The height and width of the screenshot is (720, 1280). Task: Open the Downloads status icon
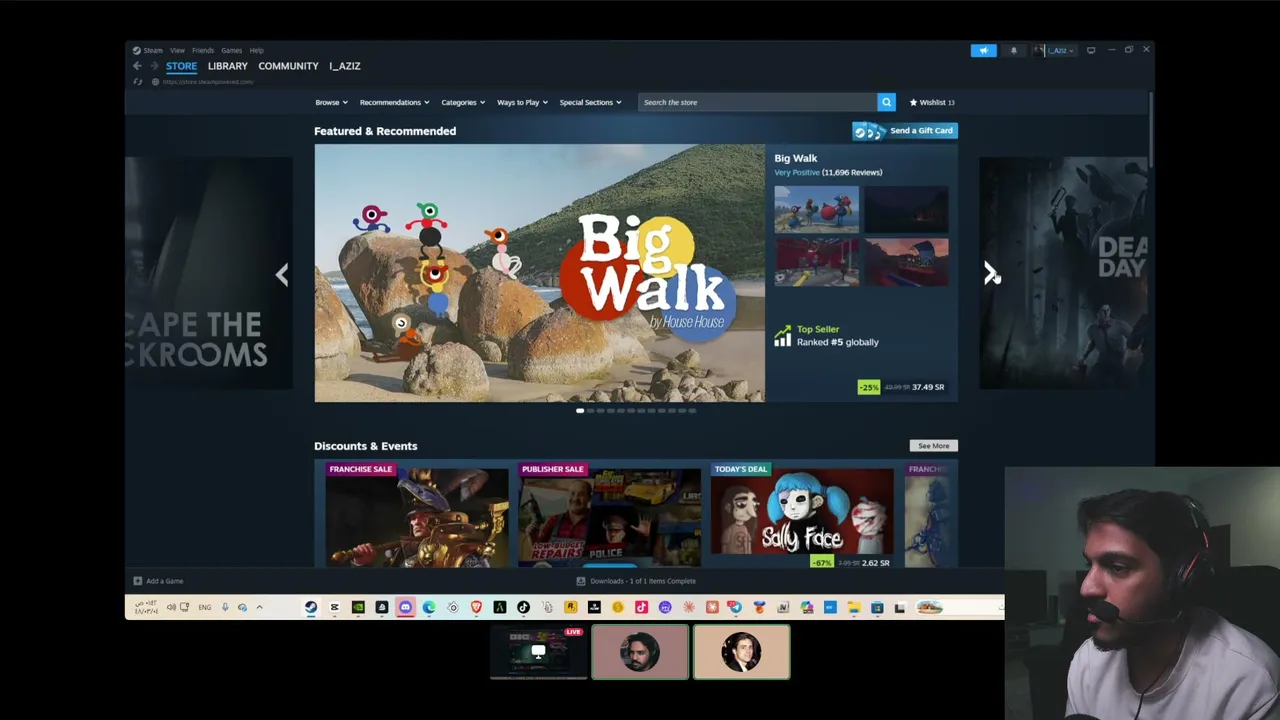(580, 581)
